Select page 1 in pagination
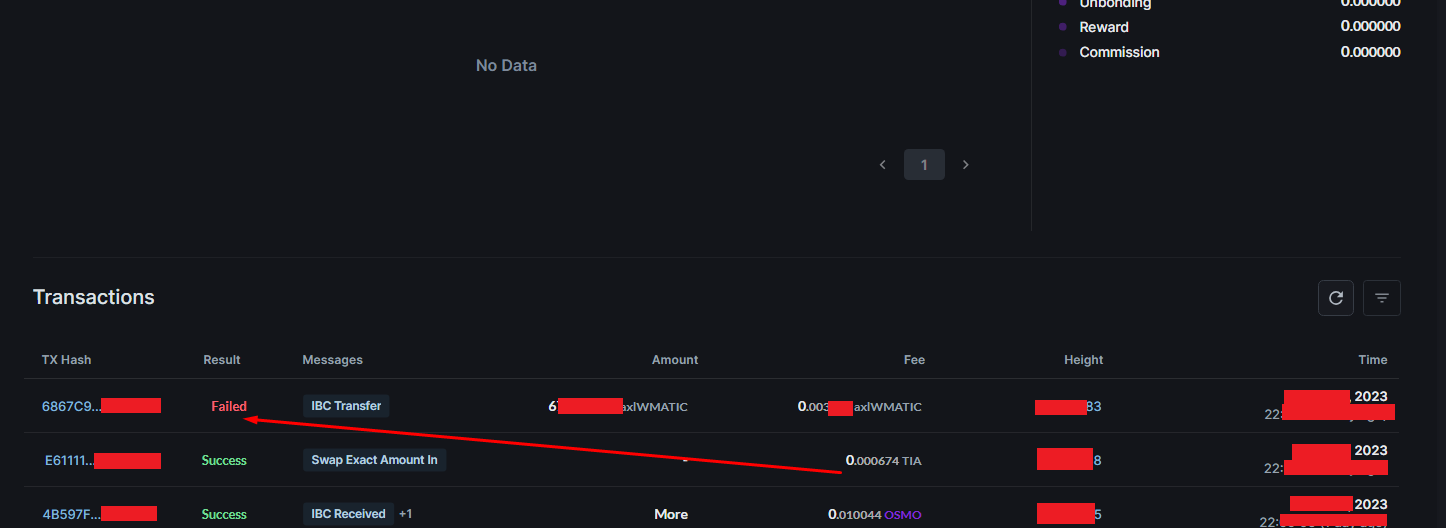 coord(924,164)
